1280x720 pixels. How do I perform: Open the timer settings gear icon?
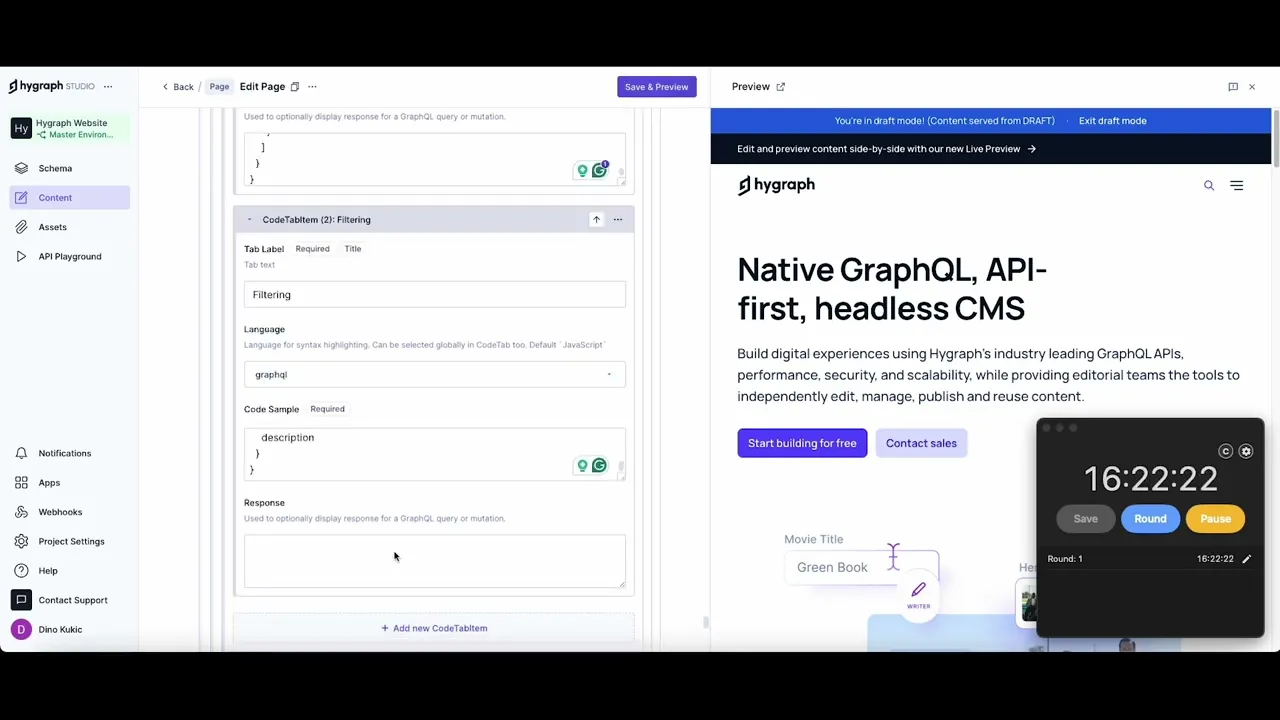click(x=1246, y=451)
